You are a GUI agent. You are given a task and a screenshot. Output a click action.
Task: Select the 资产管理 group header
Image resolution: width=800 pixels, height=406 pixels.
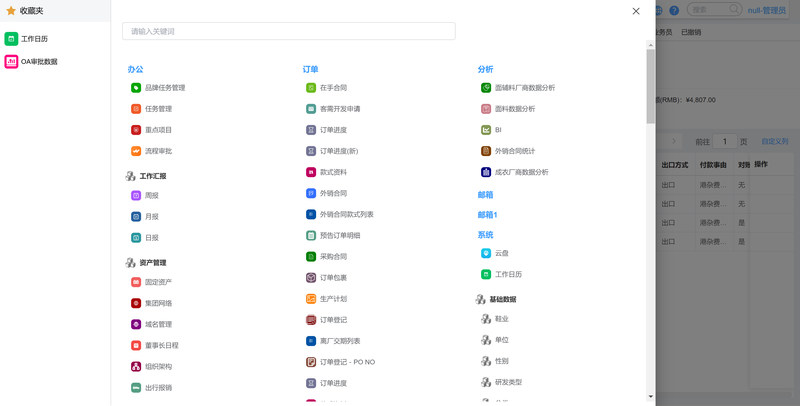coord(146,263)
